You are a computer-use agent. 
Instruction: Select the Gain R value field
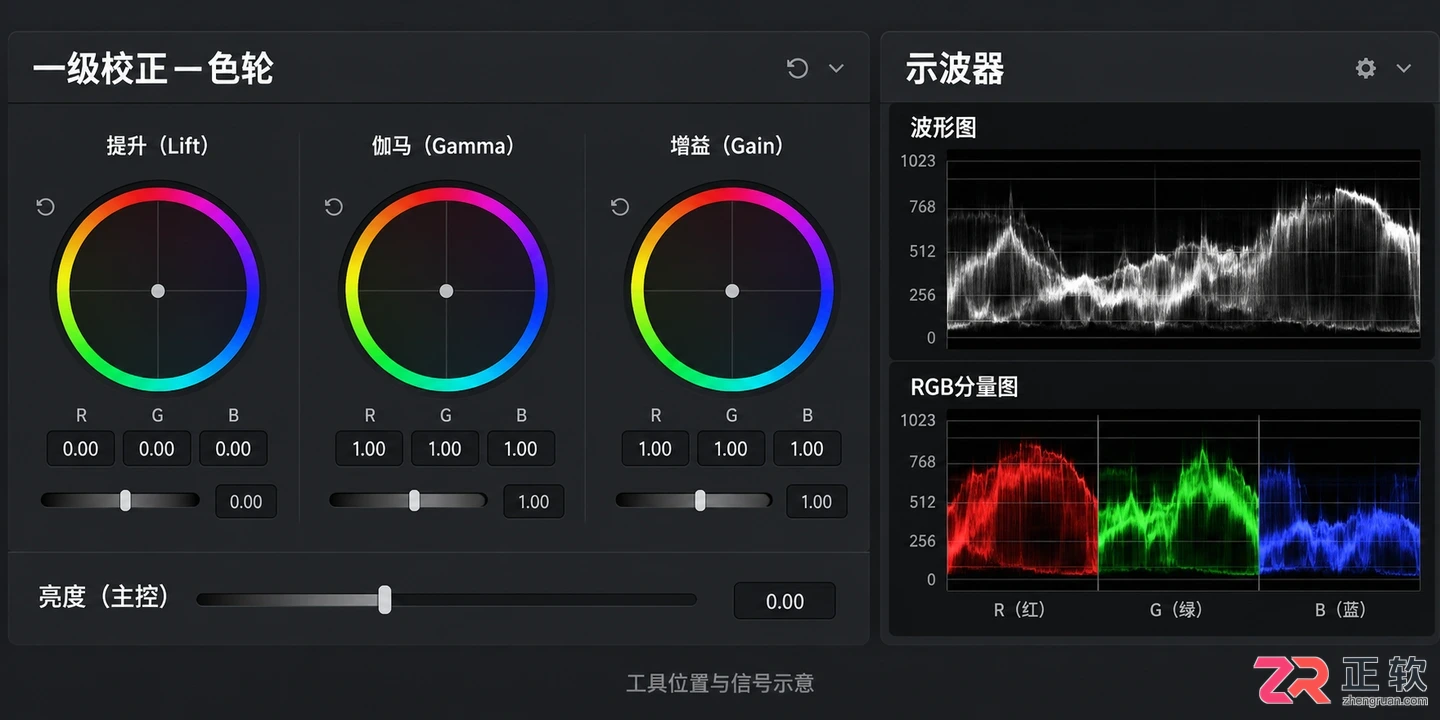(x=655, y=449)
